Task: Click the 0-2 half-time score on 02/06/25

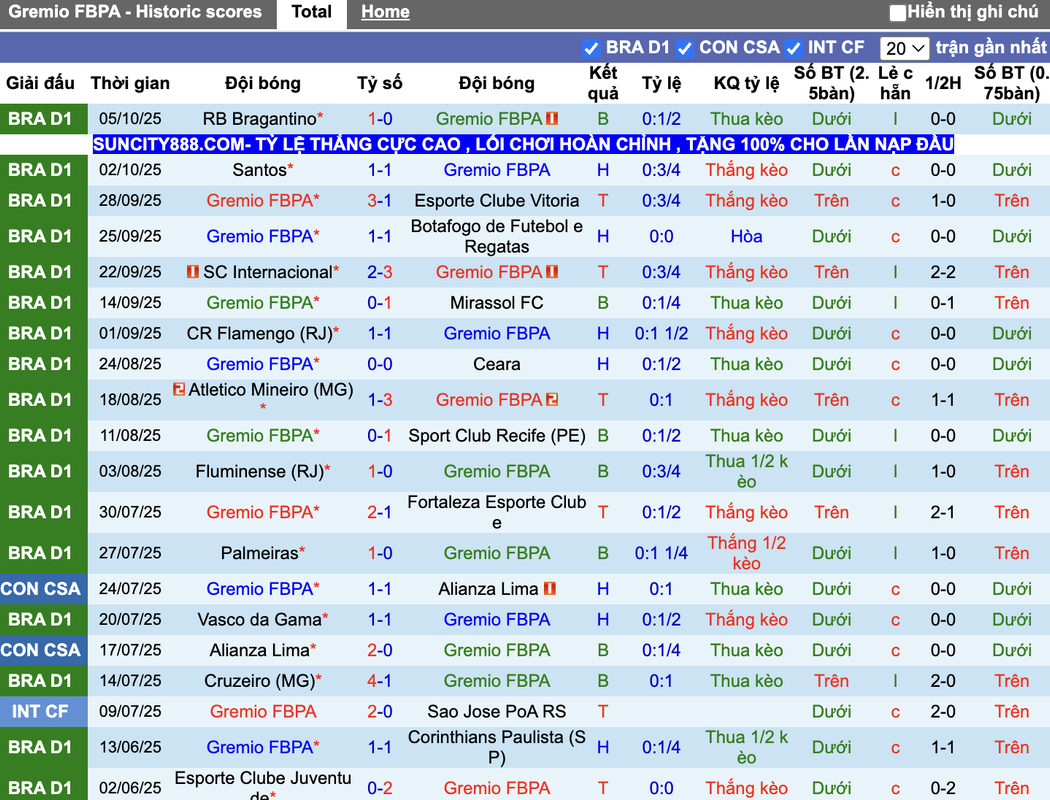Action: 943,788
